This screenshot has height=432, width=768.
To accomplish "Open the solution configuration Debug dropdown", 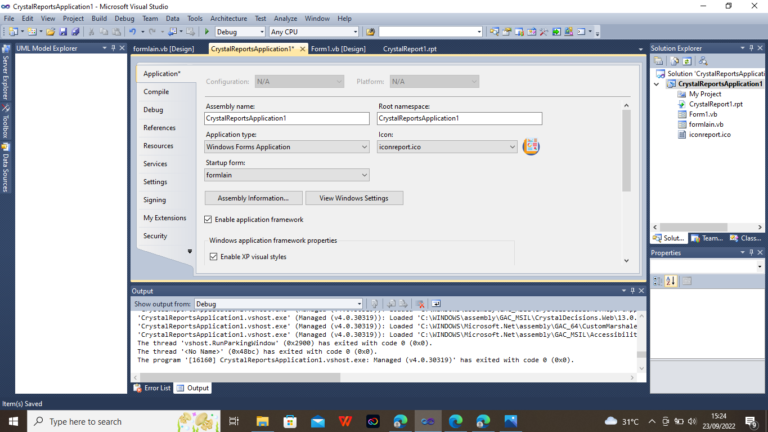I will point(240,32).
